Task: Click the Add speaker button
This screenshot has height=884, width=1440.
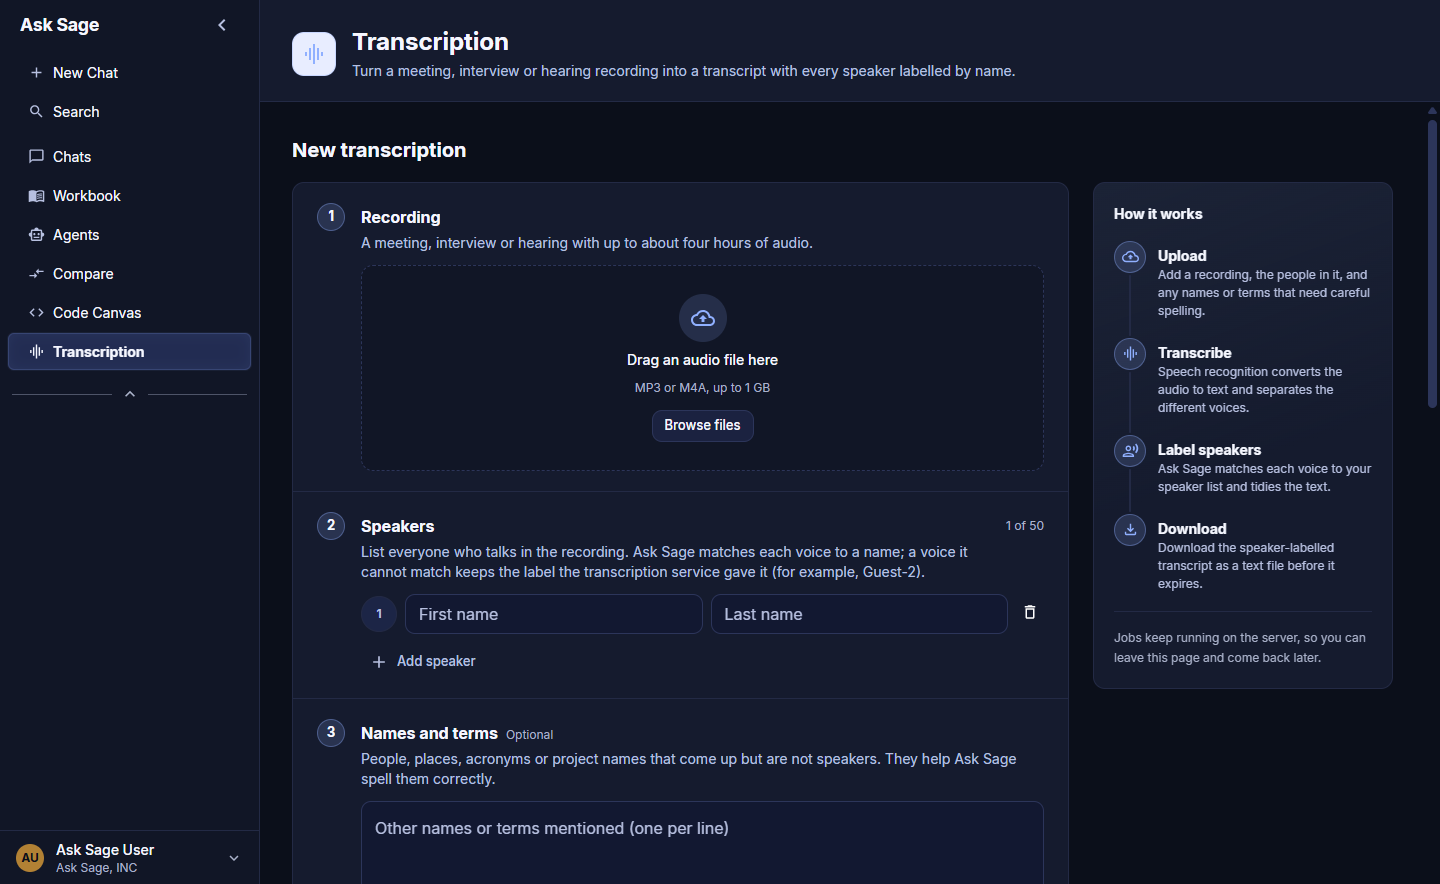Action: coord(424,662)
